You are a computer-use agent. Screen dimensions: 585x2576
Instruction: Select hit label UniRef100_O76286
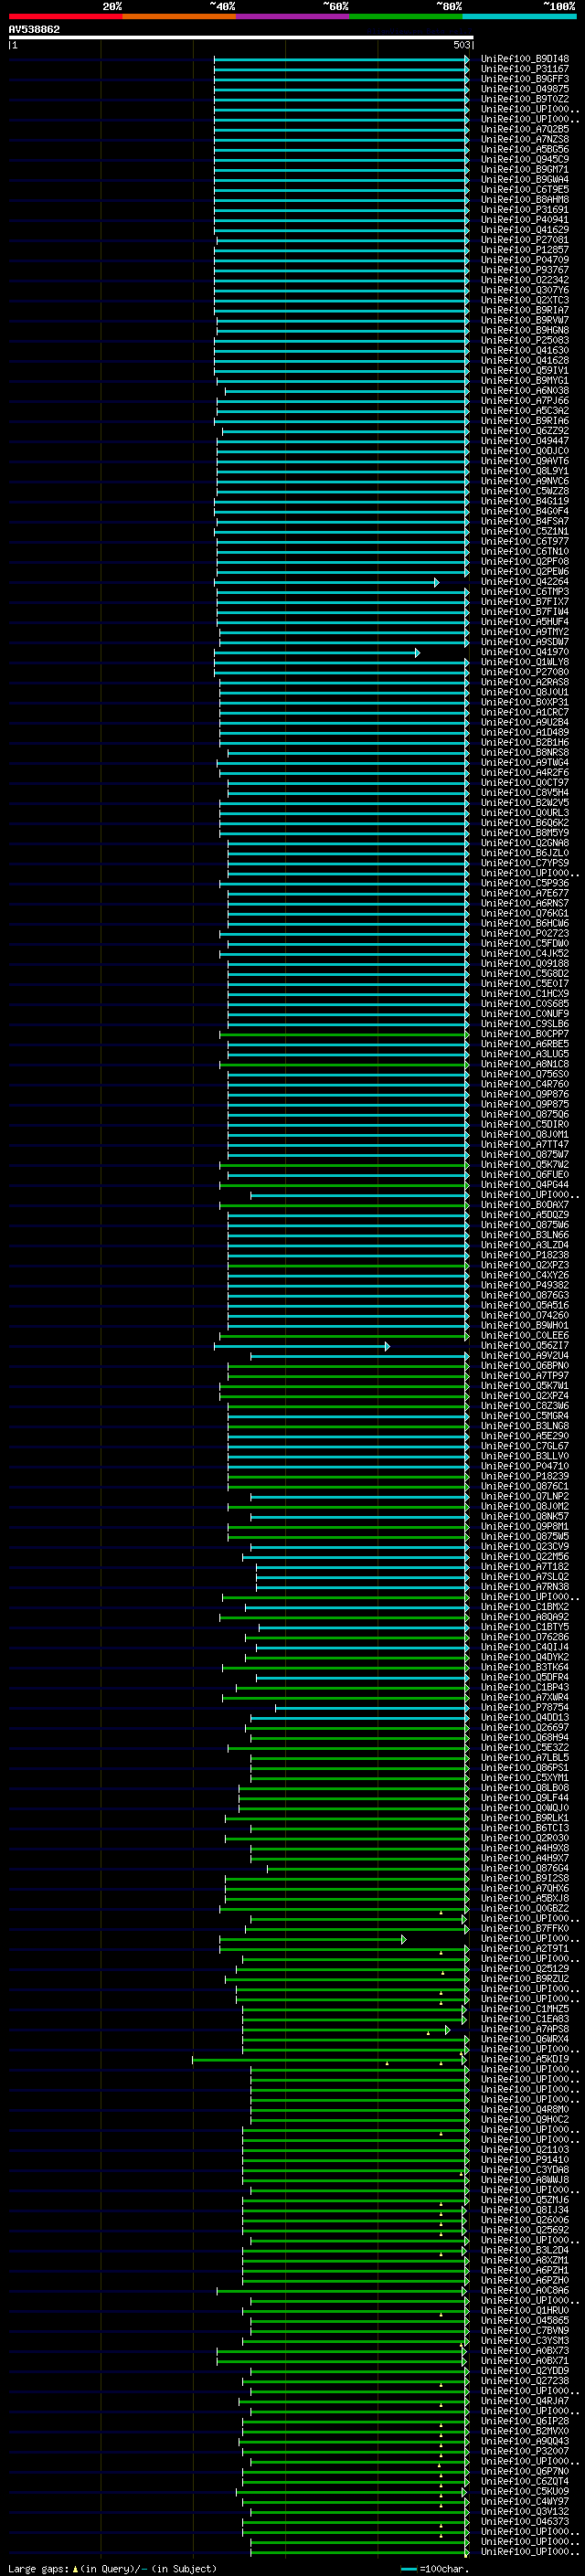[x=525, y=1636]
